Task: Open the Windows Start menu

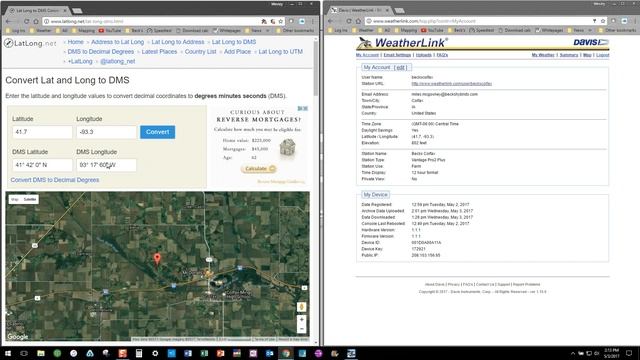Action: (x=7, y=353)
